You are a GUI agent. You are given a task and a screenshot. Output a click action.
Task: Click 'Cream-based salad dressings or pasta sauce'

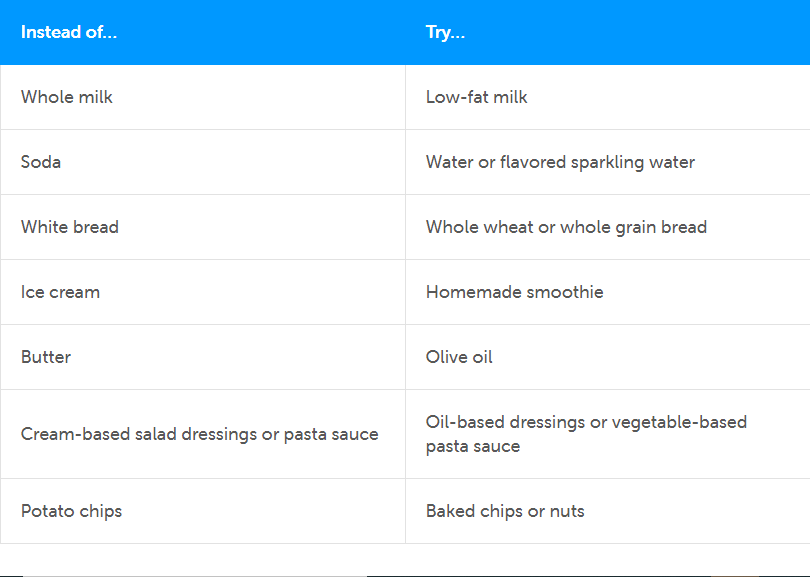click(x=200, y=434)
